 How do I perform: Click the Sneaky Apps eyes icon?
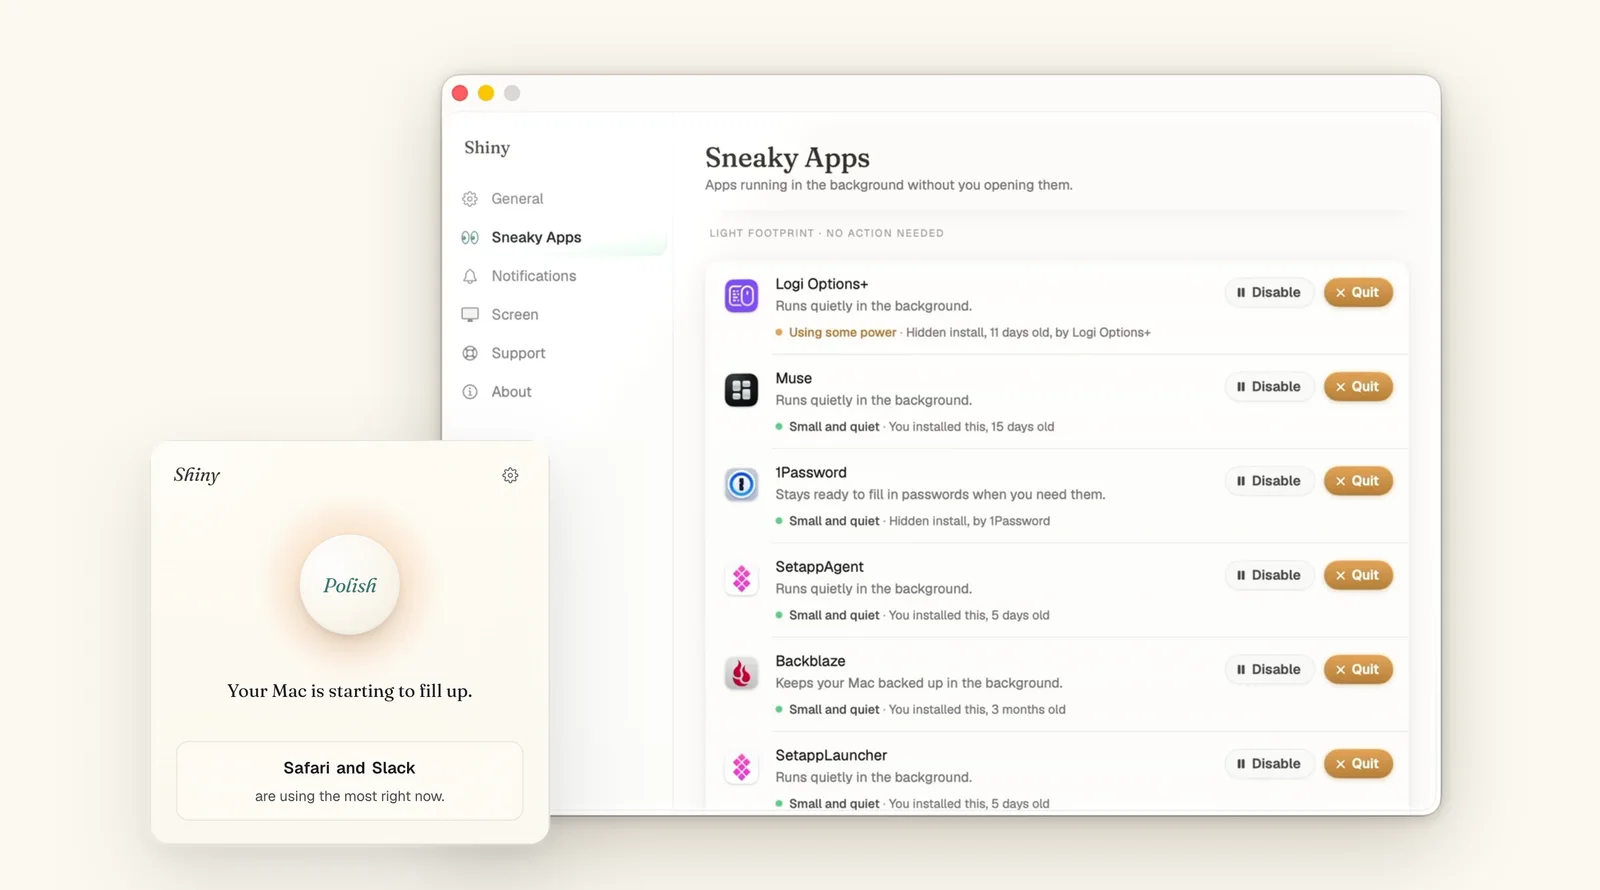pos(470,238)
